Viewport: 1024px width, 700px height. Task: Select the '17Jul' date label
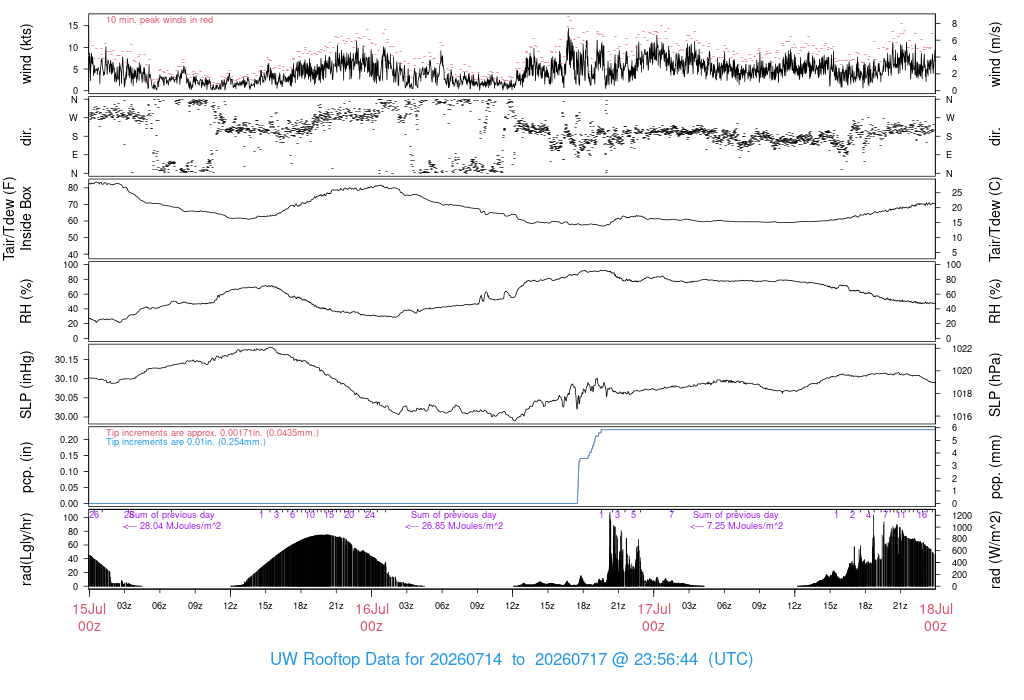pos(654,609)
